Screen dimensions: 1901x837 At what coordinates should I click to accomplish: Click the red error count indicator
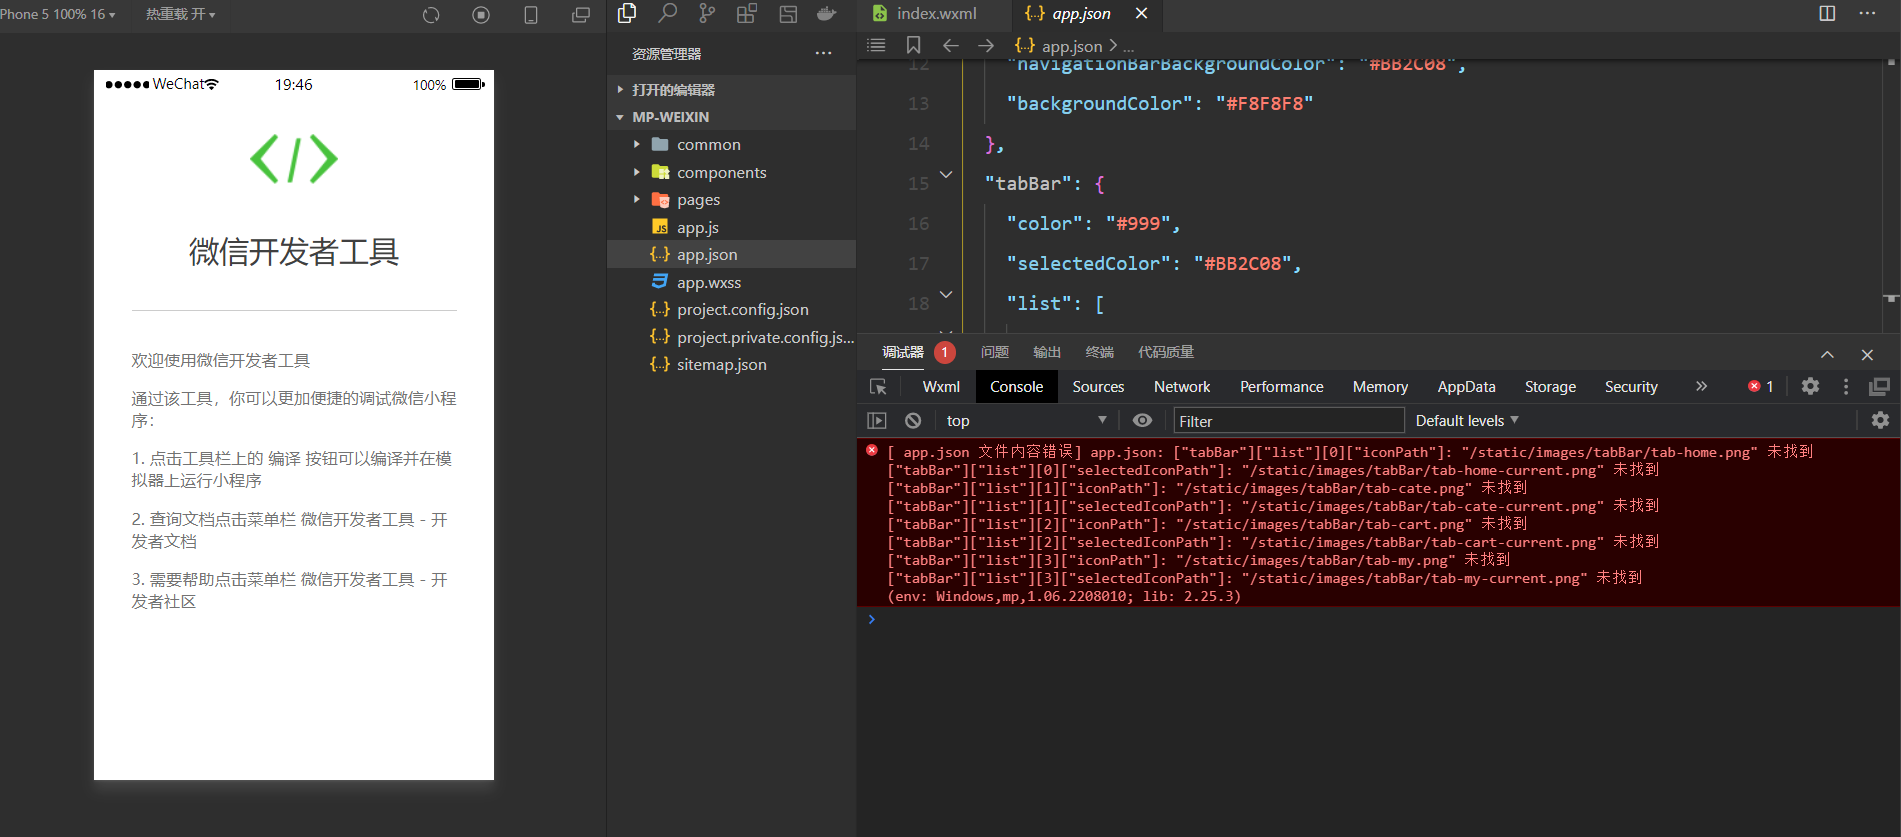click(1761, 386)
